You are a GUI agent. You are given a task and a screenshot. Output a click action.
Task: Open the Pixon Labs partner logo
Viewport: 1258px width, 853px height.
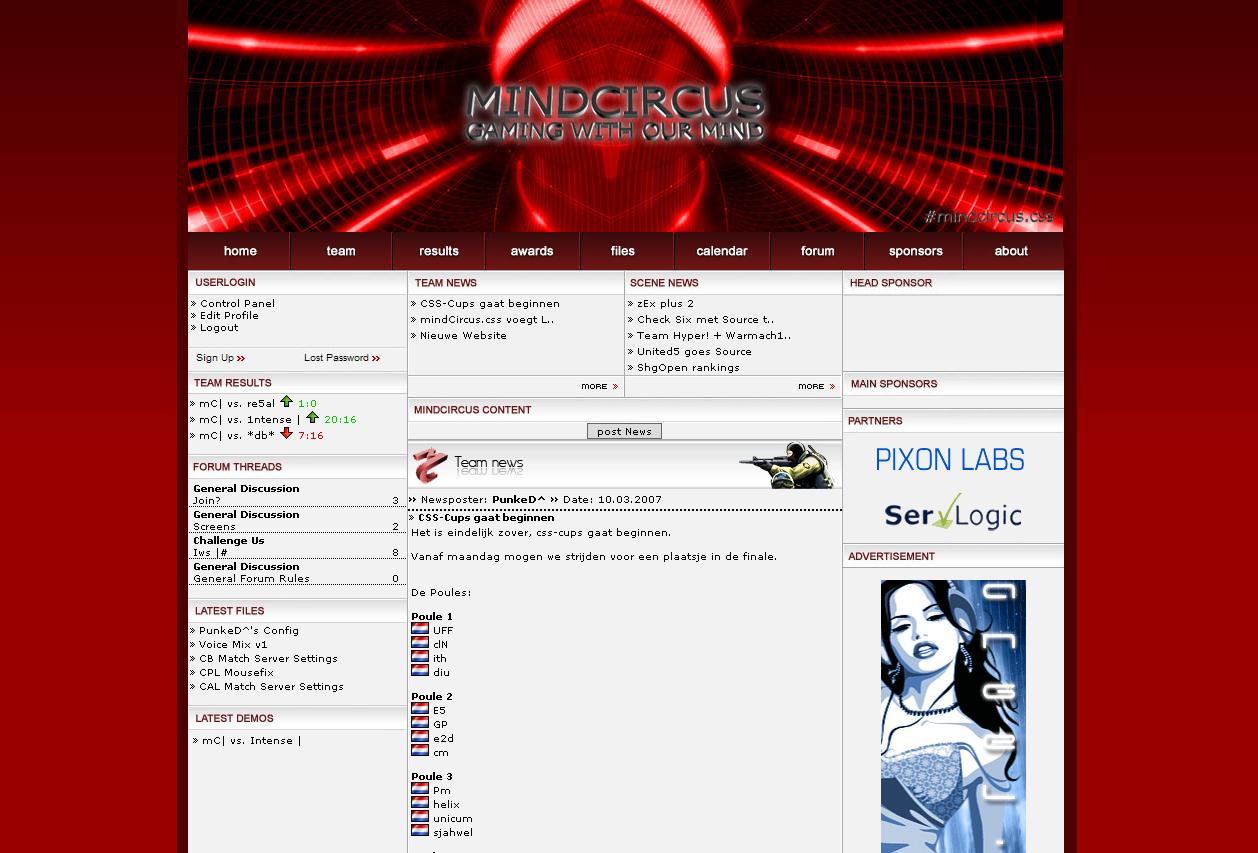coord(950,460)
